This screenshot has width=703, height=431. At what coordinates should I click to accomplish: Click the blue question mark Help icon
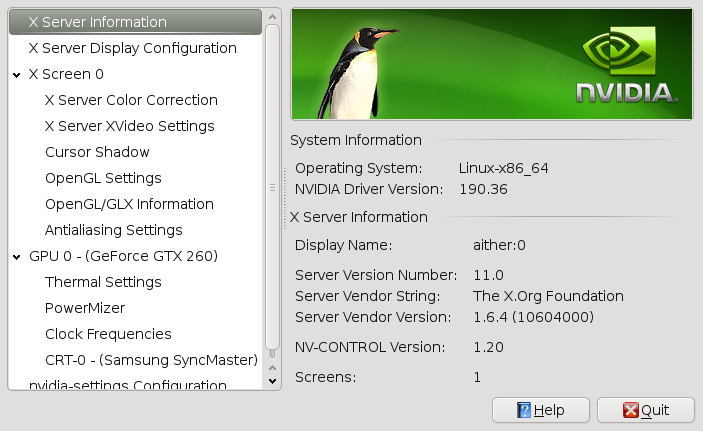[524, 410]
